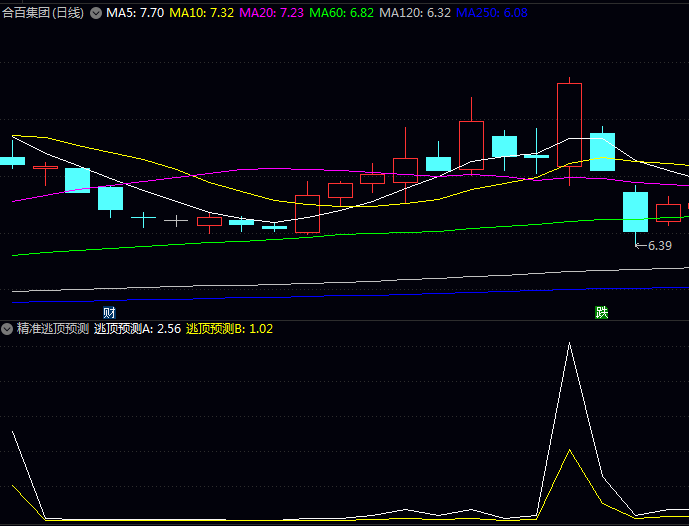This screenshot has height=526, width=689.
Task: Select the MA5: 7.70 indicator label
Action: [135, 13]
